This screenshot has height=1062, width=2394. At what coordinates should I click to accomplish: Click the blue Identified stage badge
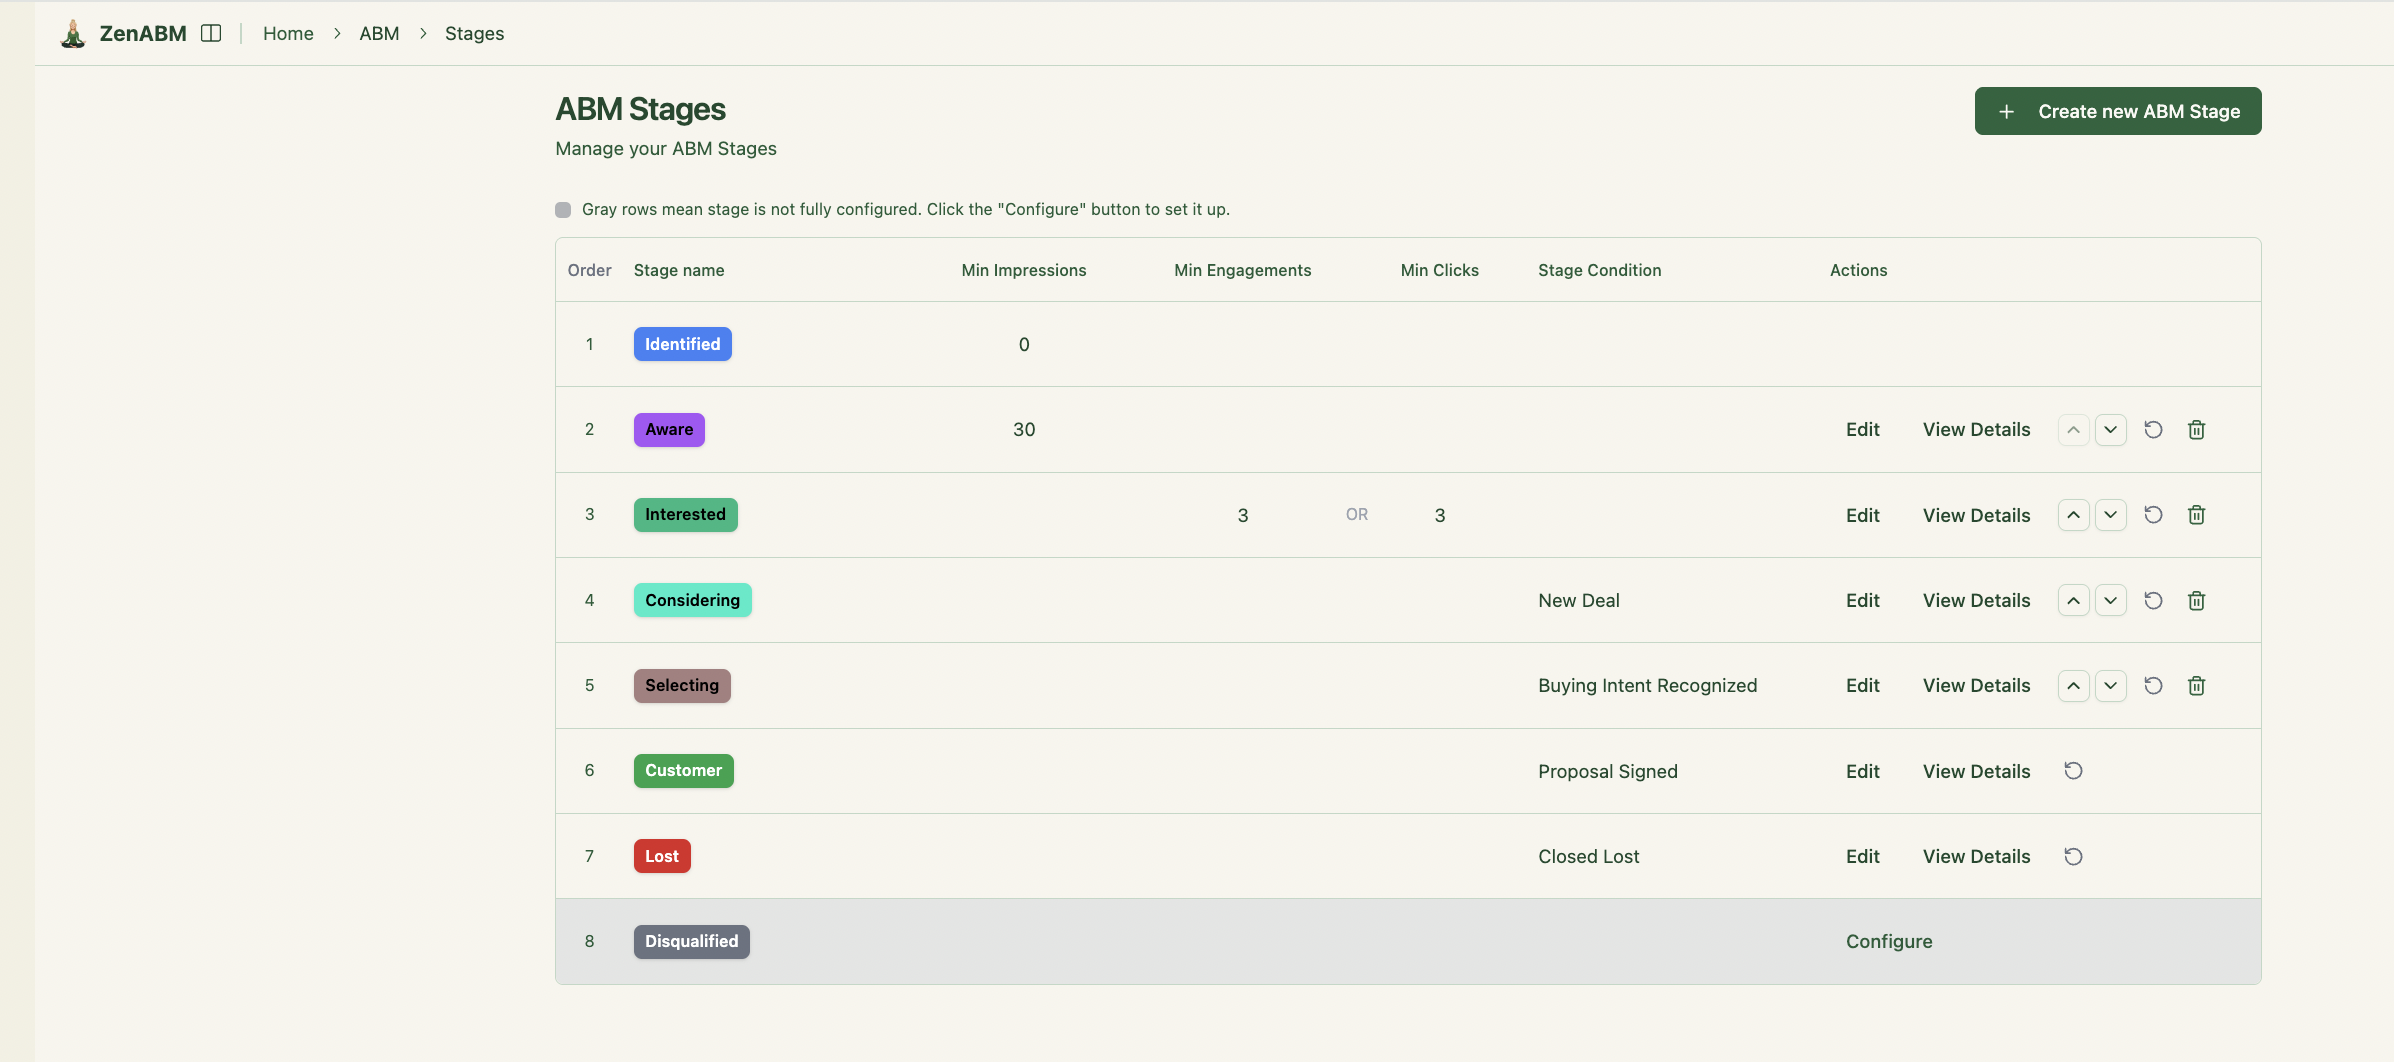pos(682,344)
